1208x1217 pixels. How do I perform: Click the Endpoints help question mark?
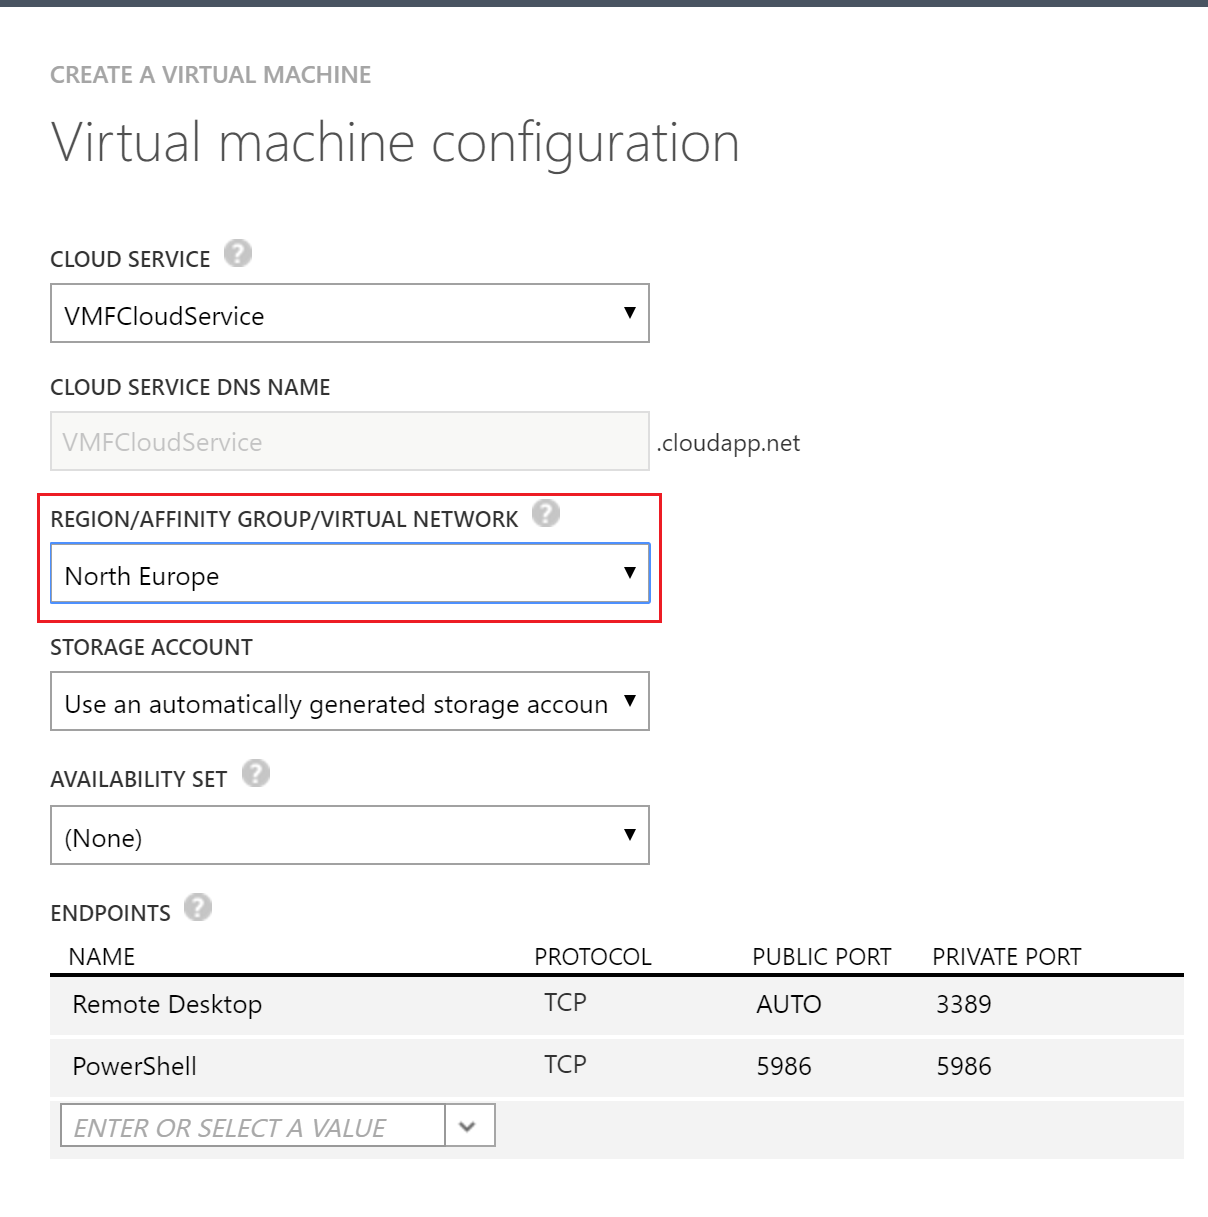click(x=199, y=908)
